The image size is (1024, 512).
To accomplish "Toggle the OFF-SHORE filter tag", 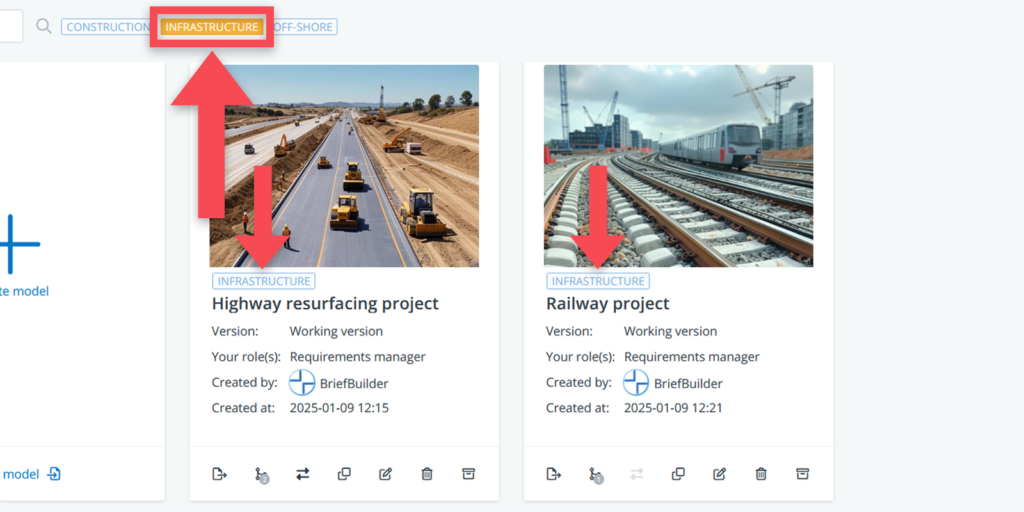I will [304, 27].
